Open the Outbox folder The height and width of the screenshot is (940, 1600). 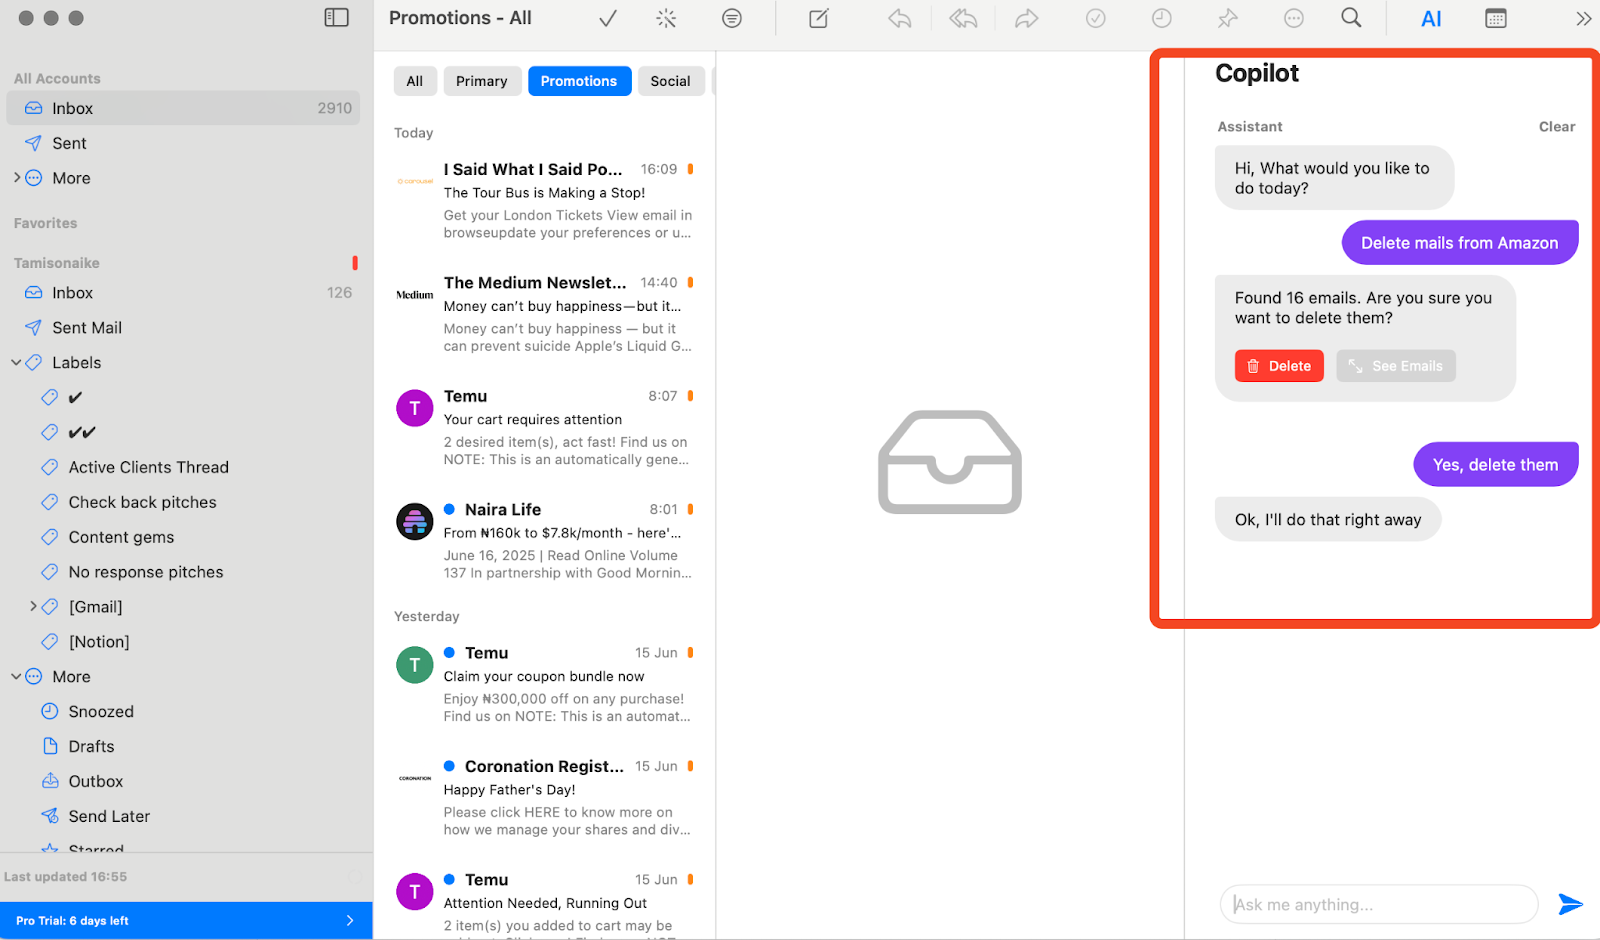coord(96,782)
